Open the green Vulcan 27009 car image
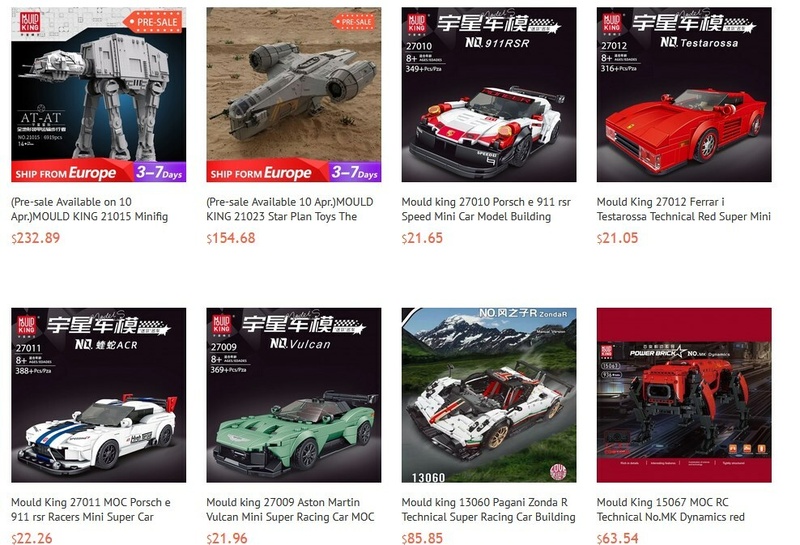Viewport: 800px width, 545px height. [x=294, y=395]
